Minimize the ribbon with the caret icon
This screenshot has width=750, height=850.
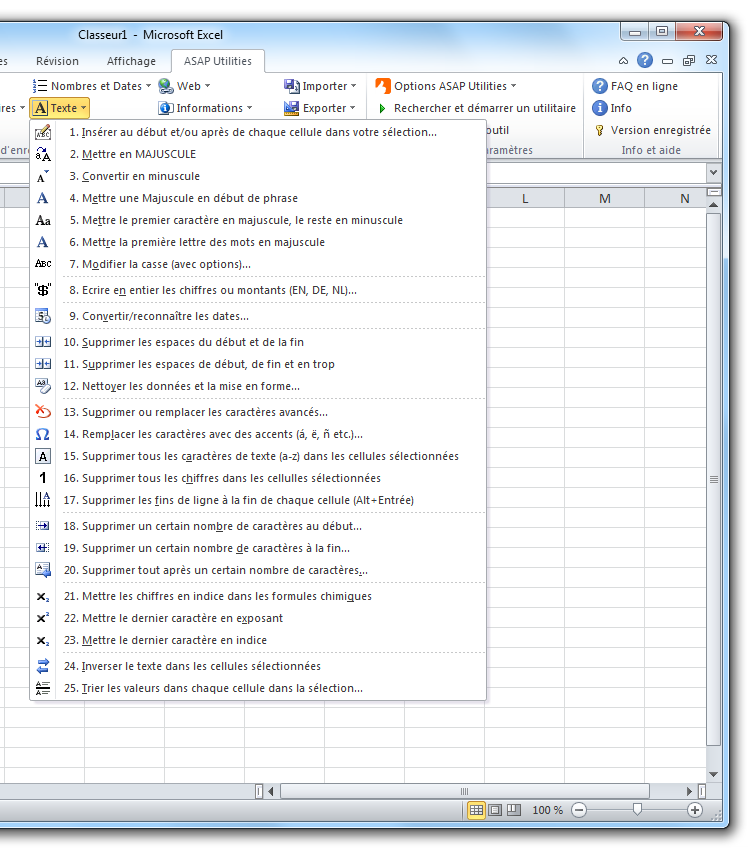[x=623, y=61]
